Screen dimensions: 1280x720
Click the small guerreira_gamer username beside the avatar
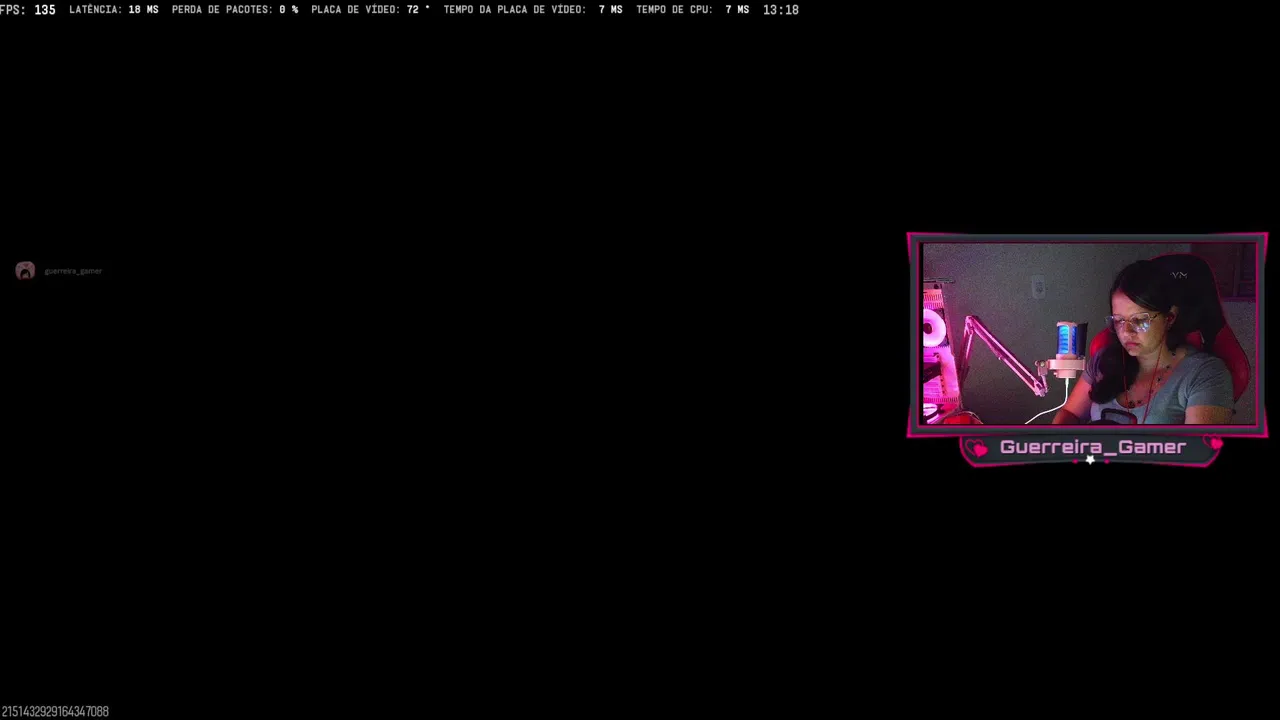pyautogui.click(x=73, y=271)
